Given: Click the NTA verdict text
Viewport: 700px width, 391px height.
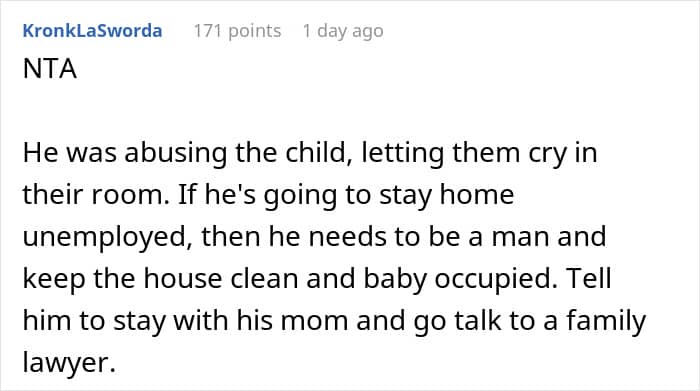Looking at the screenshot, I should coord(50,69).
